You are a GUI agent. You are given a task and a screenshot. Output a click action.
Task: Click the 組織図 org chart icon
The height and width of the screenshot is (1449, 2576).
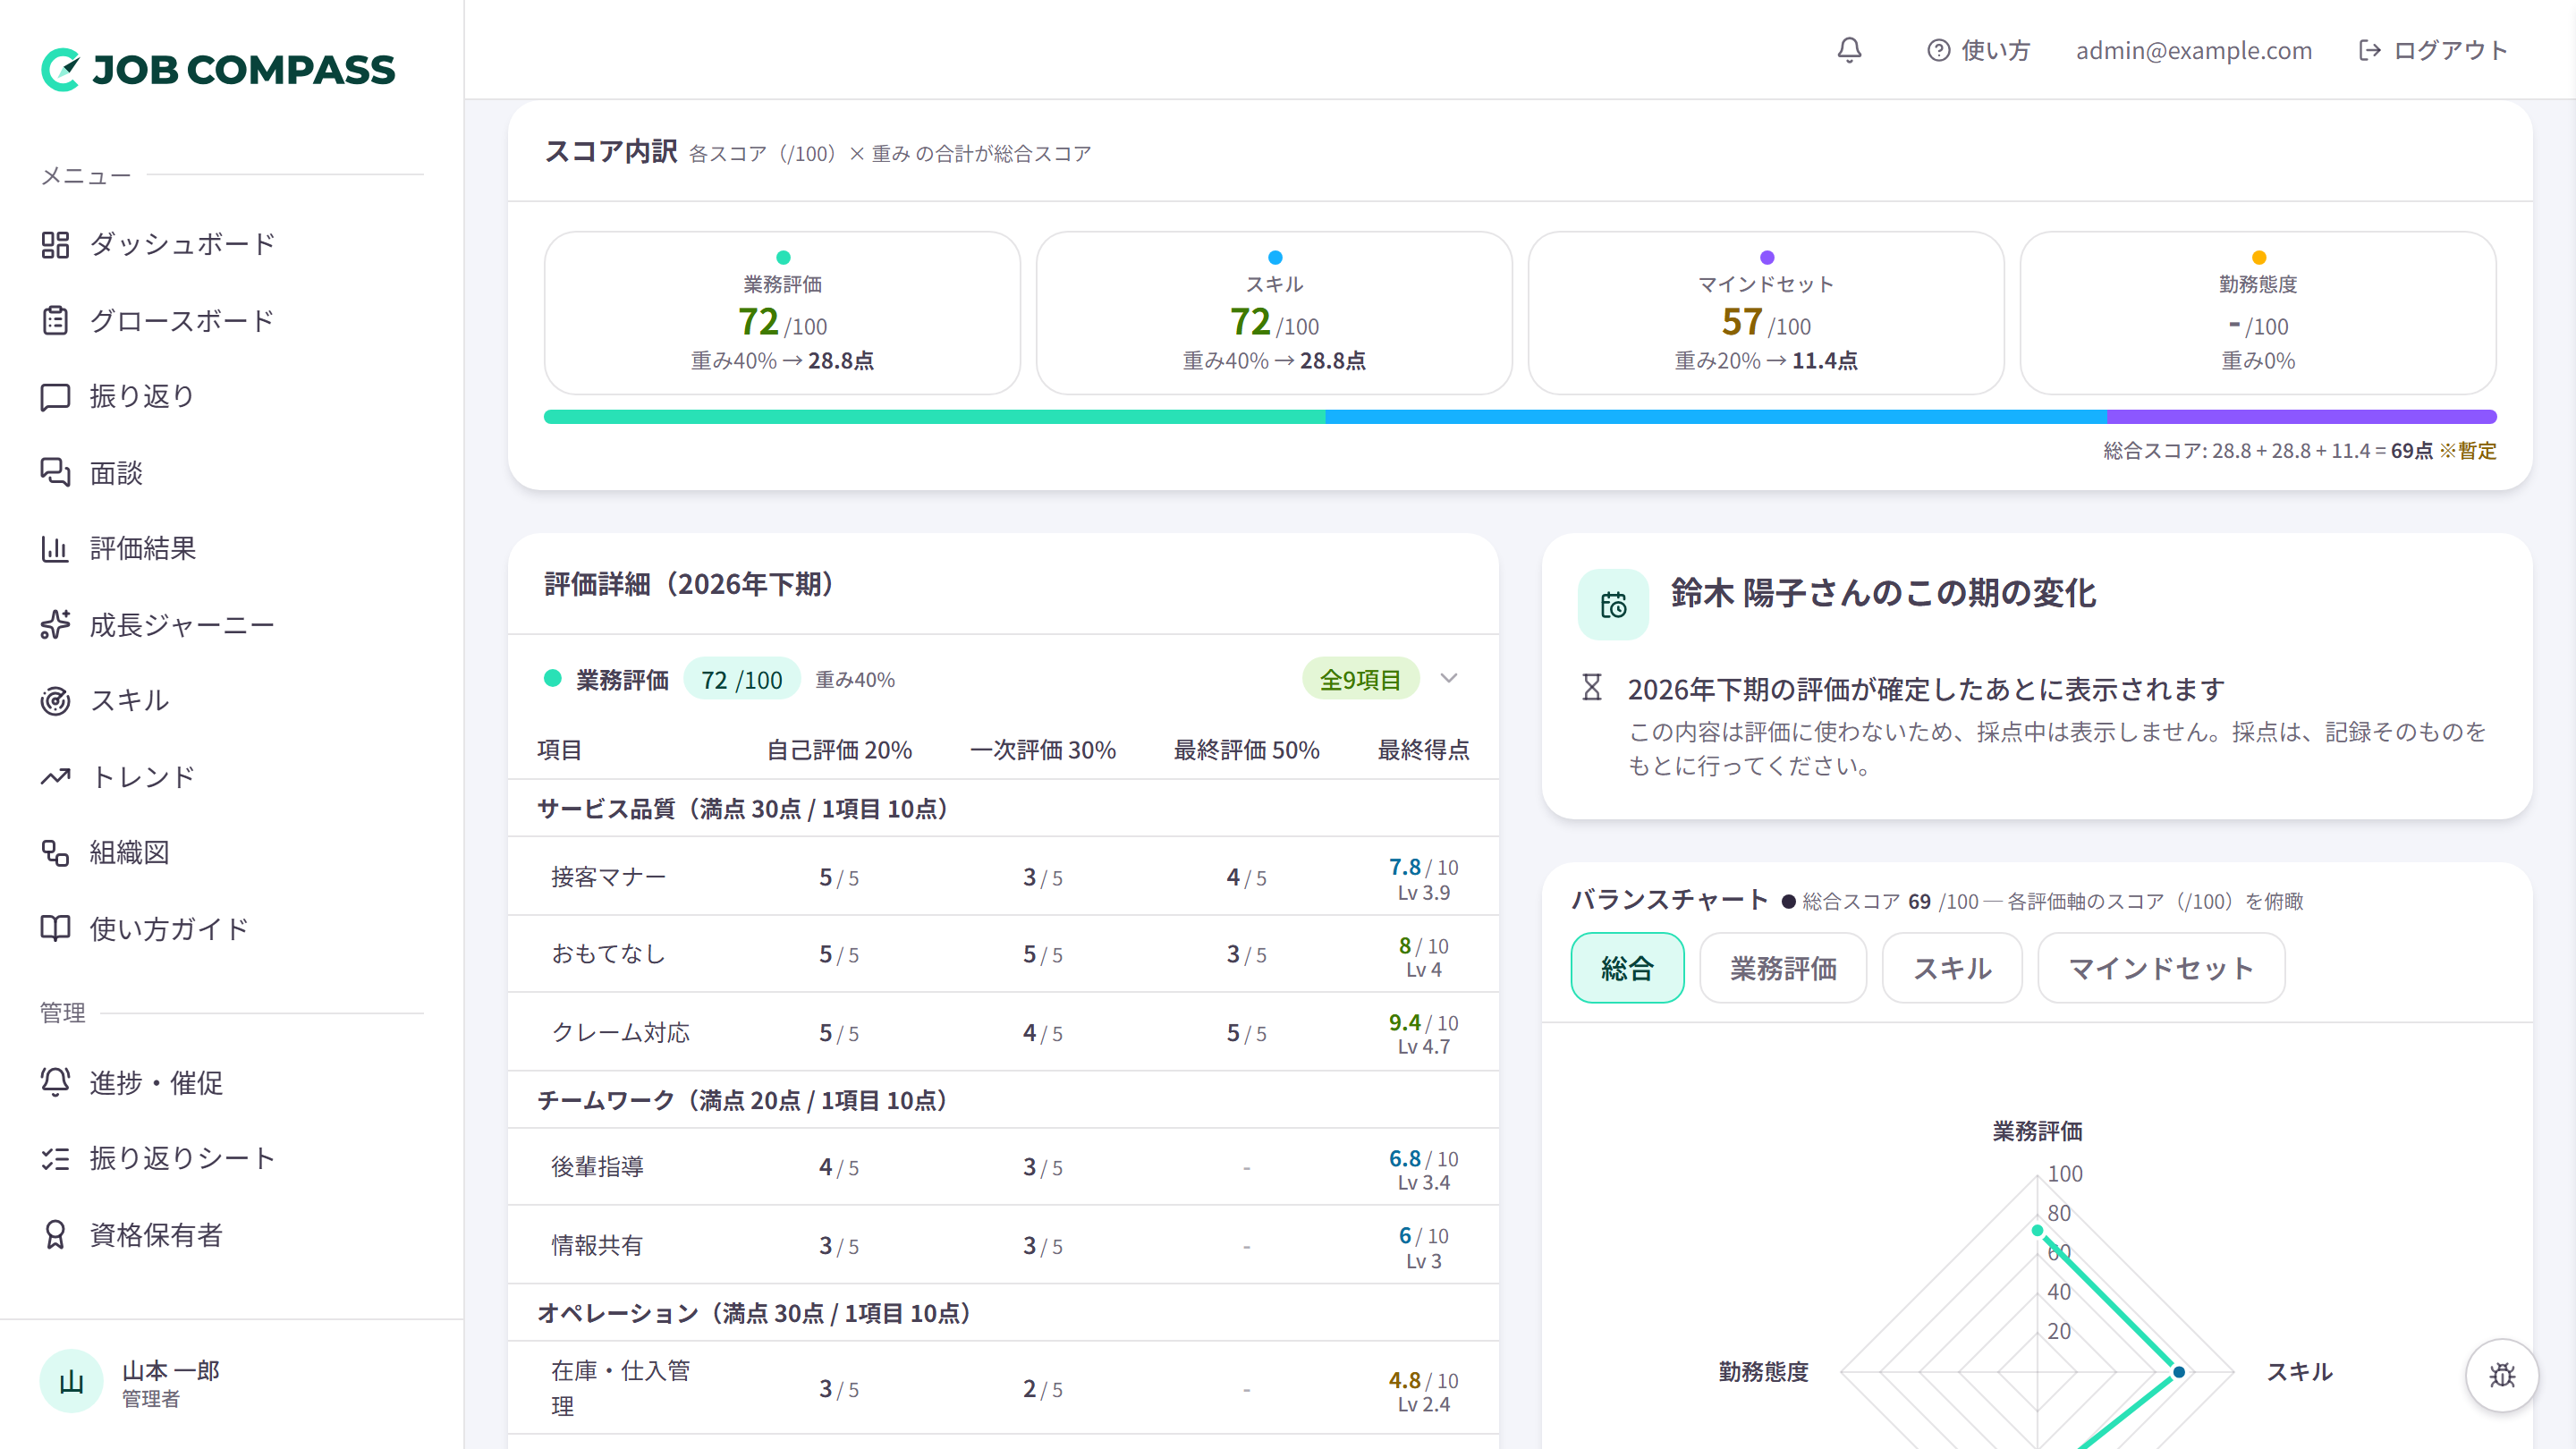[55, 853]
